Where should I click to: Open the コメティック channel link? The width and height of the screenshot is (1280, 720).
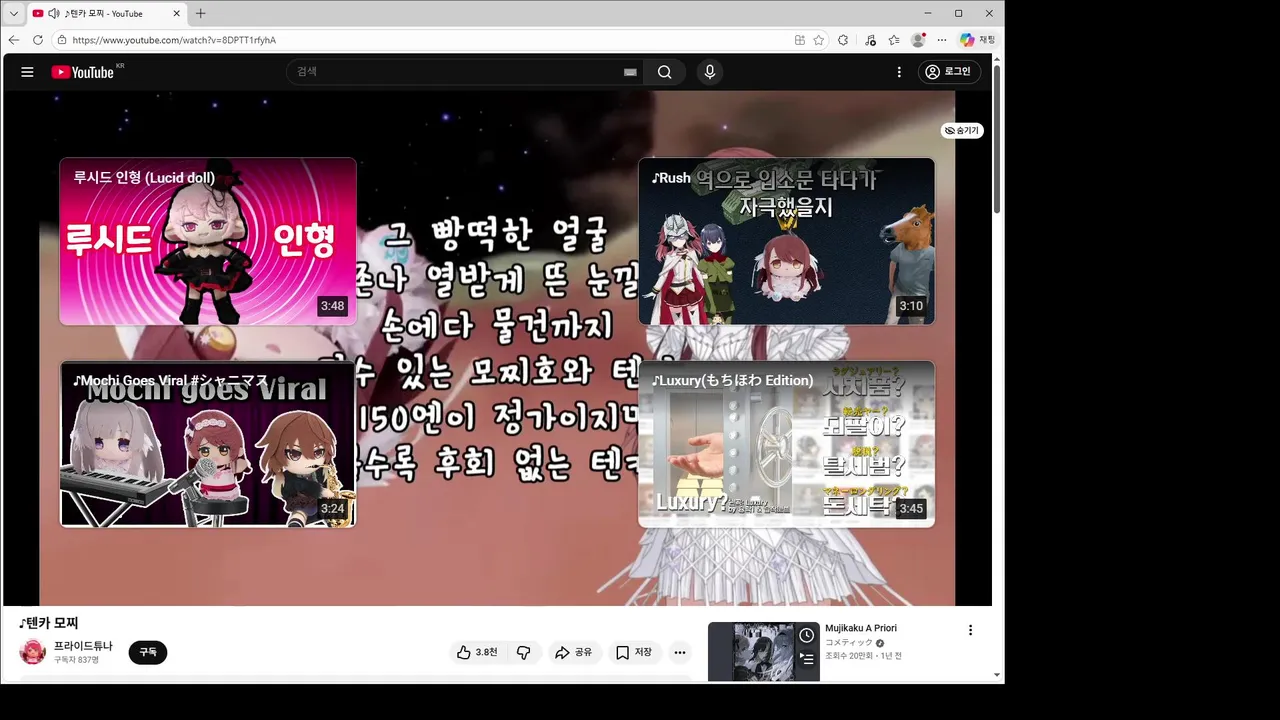pyautogui.click(x=849, y=642)
